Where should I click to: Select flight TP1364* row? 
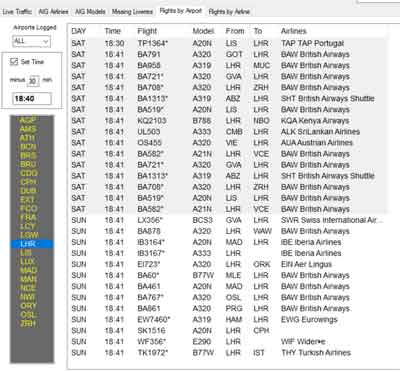coord(229,43)
